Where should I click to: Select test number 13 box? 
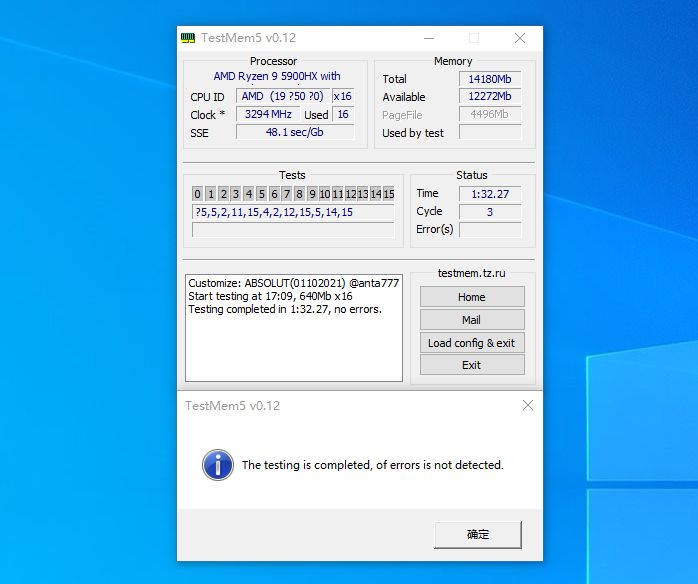point(363,194)
